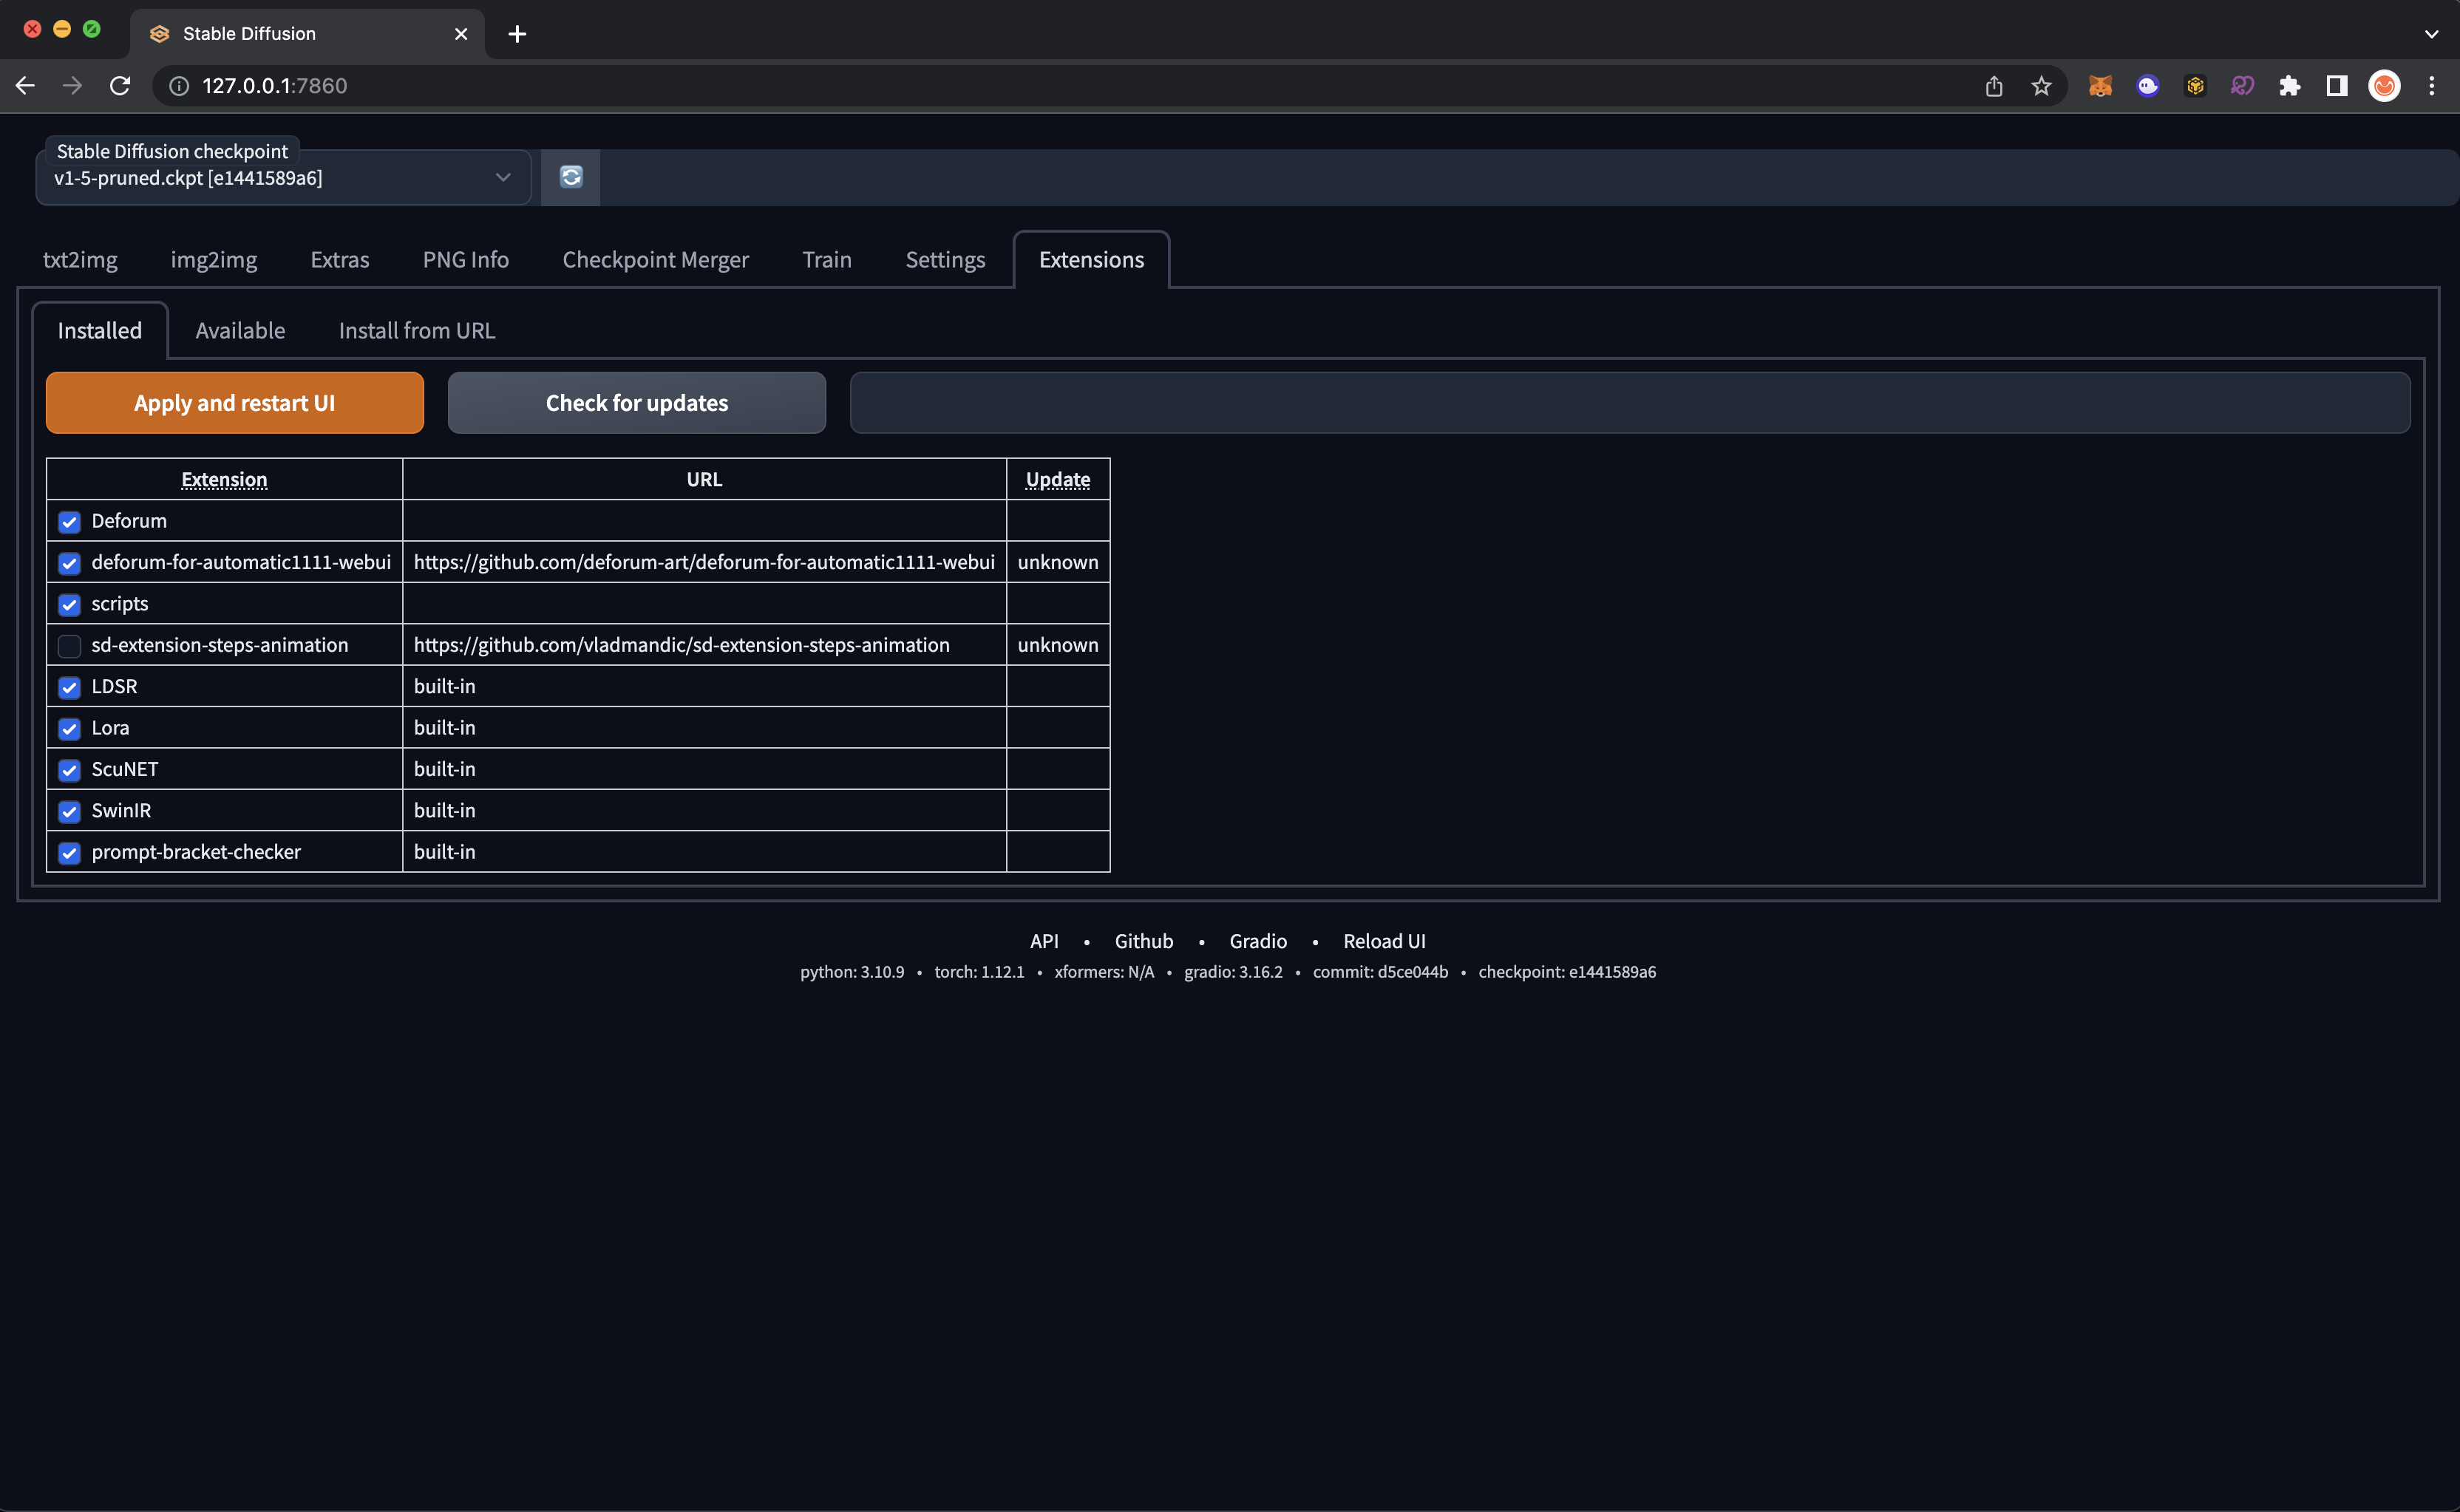The width and height of the screenshot is (2460, 1512).
Task: Uncheck the Deforum extension checkbox
Action: click(x=69, y=522)
